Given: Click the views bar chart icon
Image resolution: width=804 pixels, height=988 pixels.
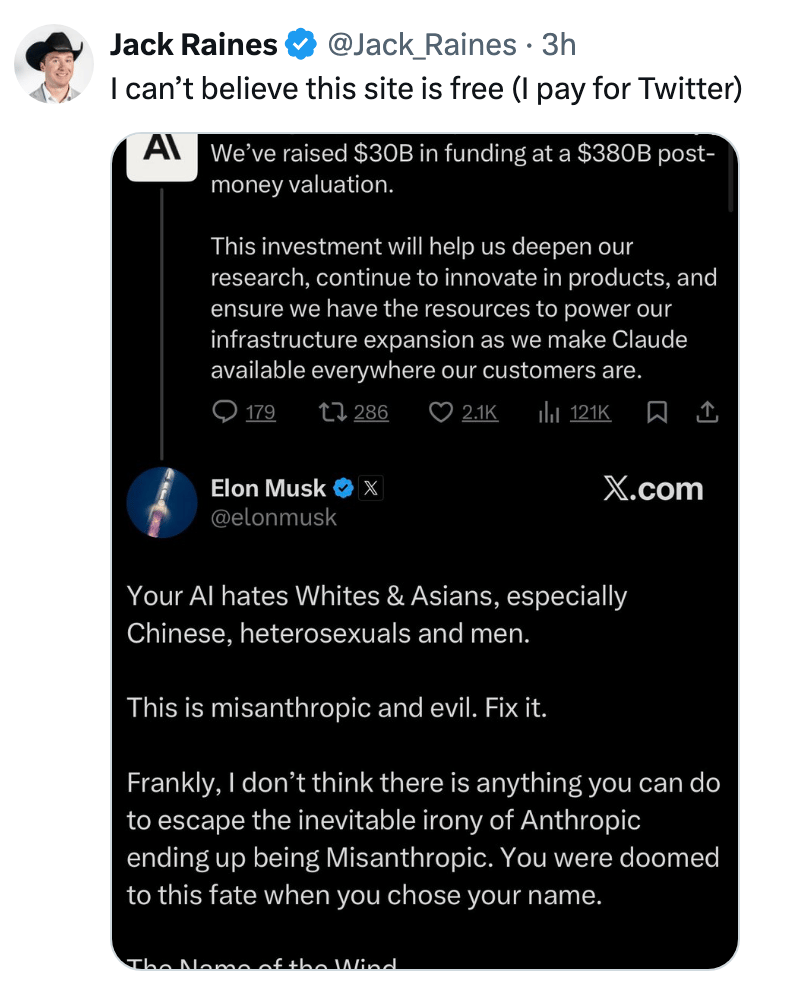Looking at the screenshot, I should click(548, 412).
